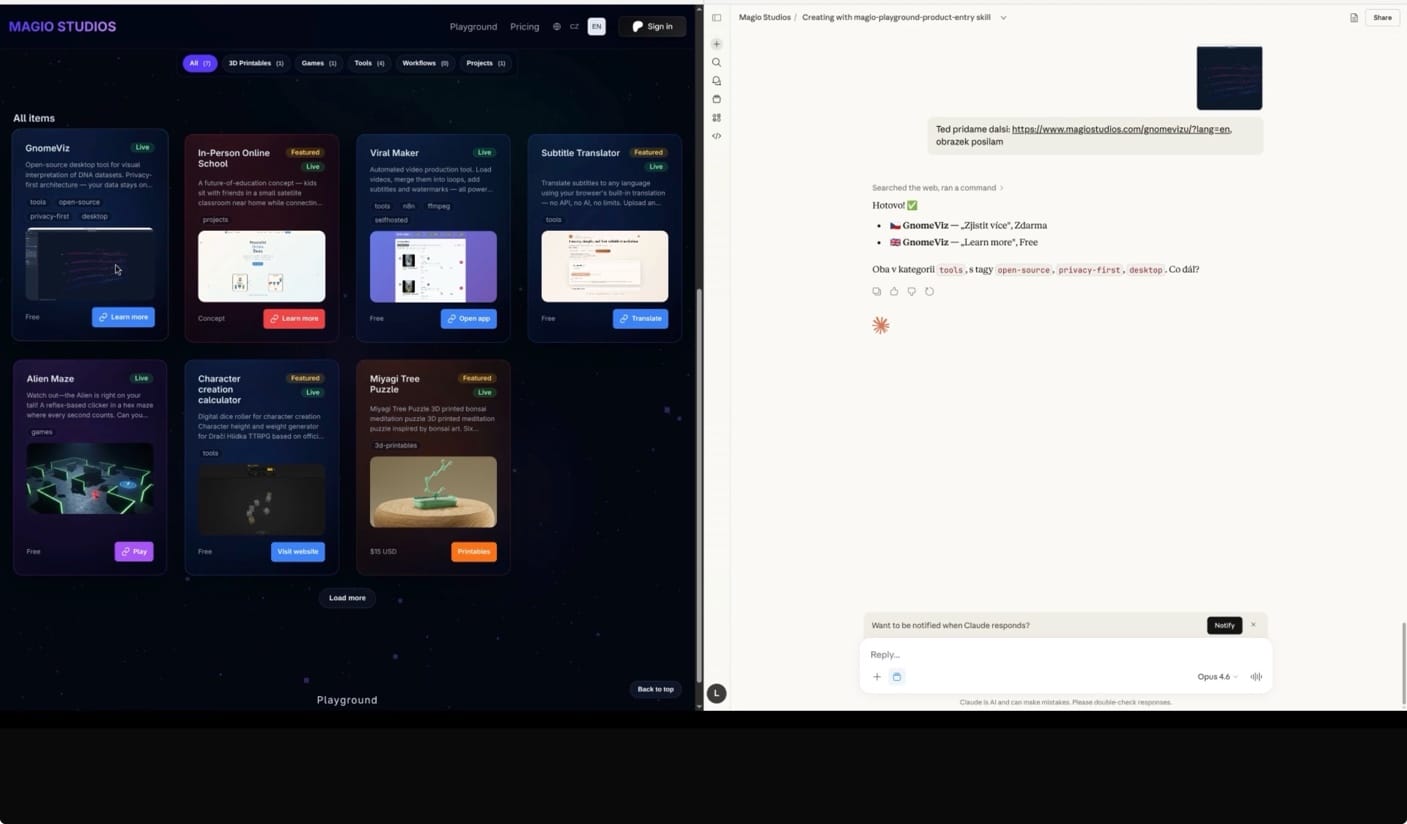1407x824 pixels.
Task: Retry Claude's response with the regenerate icon
Action: 929,291
